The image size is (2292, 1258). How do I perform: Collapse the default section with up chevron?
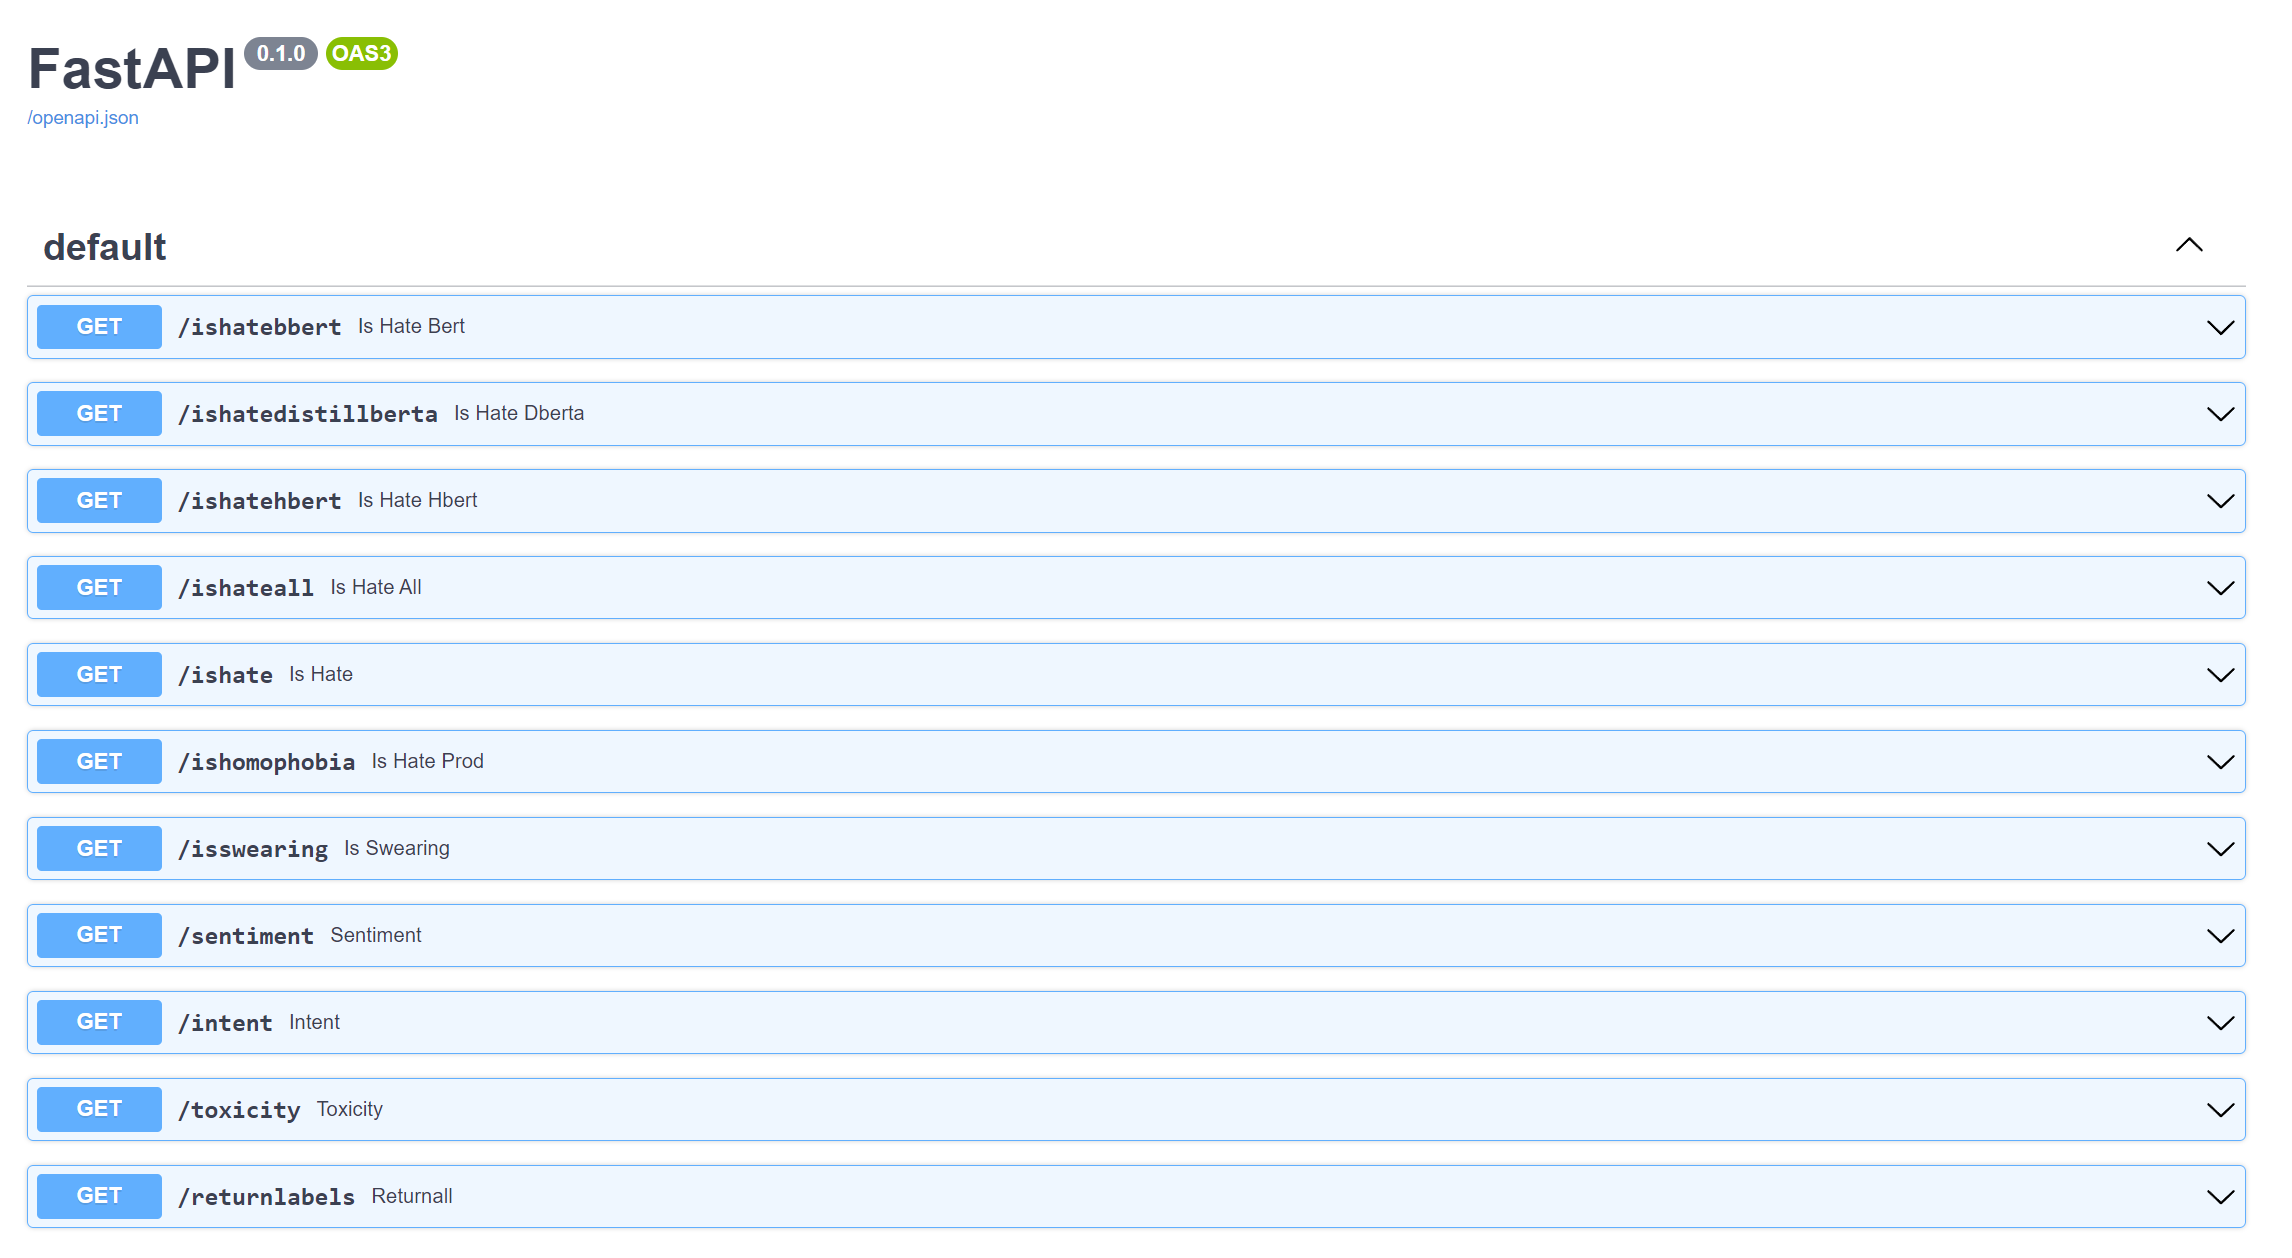coord(2189,245)
